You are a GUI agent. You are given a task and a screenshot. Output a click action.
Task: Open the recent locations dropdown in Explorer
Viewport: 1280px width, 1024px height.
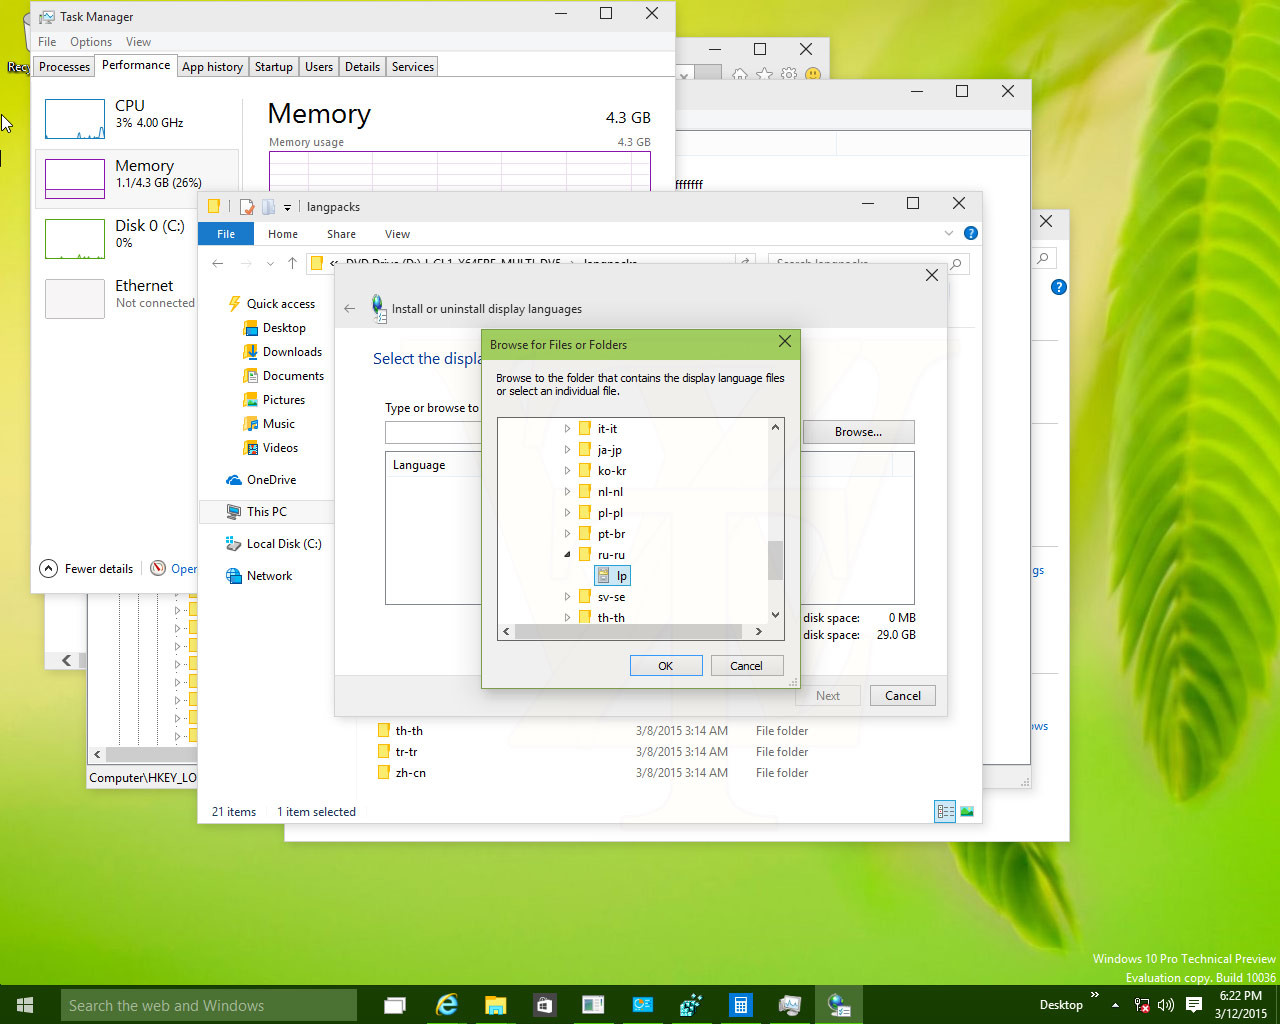(x=270, y=264)
